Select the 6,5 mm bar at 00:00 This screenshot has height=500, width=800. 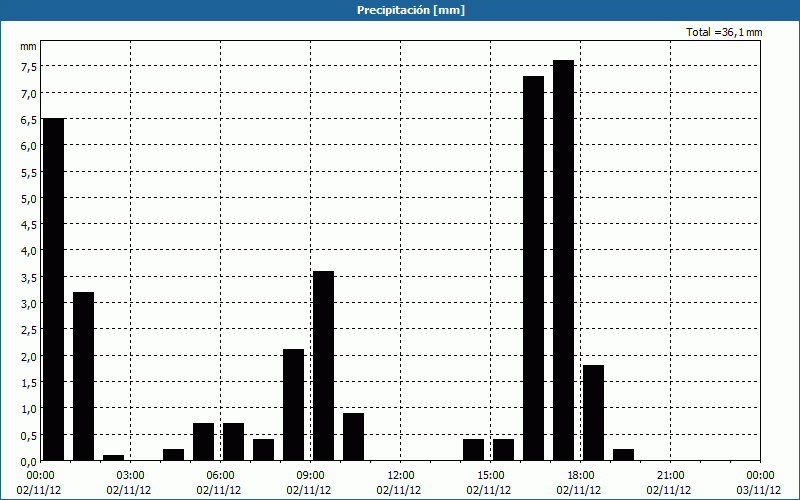coord(54,289)
